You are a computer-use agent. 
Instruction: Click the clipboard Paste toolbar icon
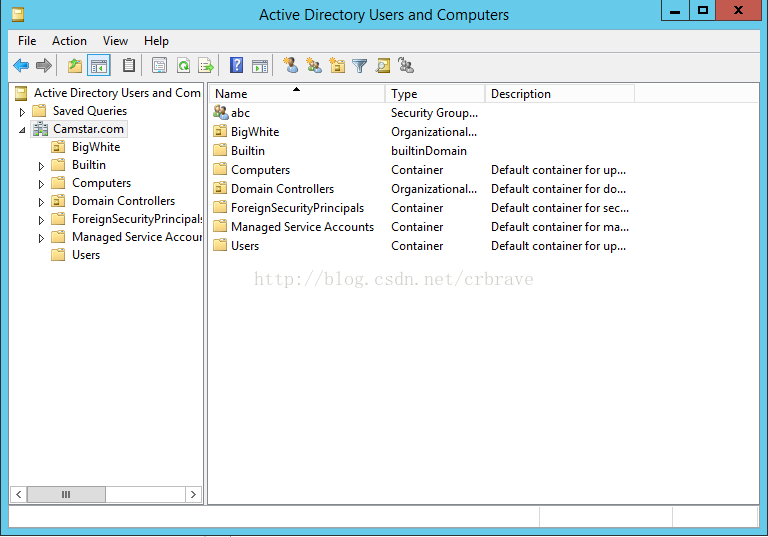pos(129,65)
